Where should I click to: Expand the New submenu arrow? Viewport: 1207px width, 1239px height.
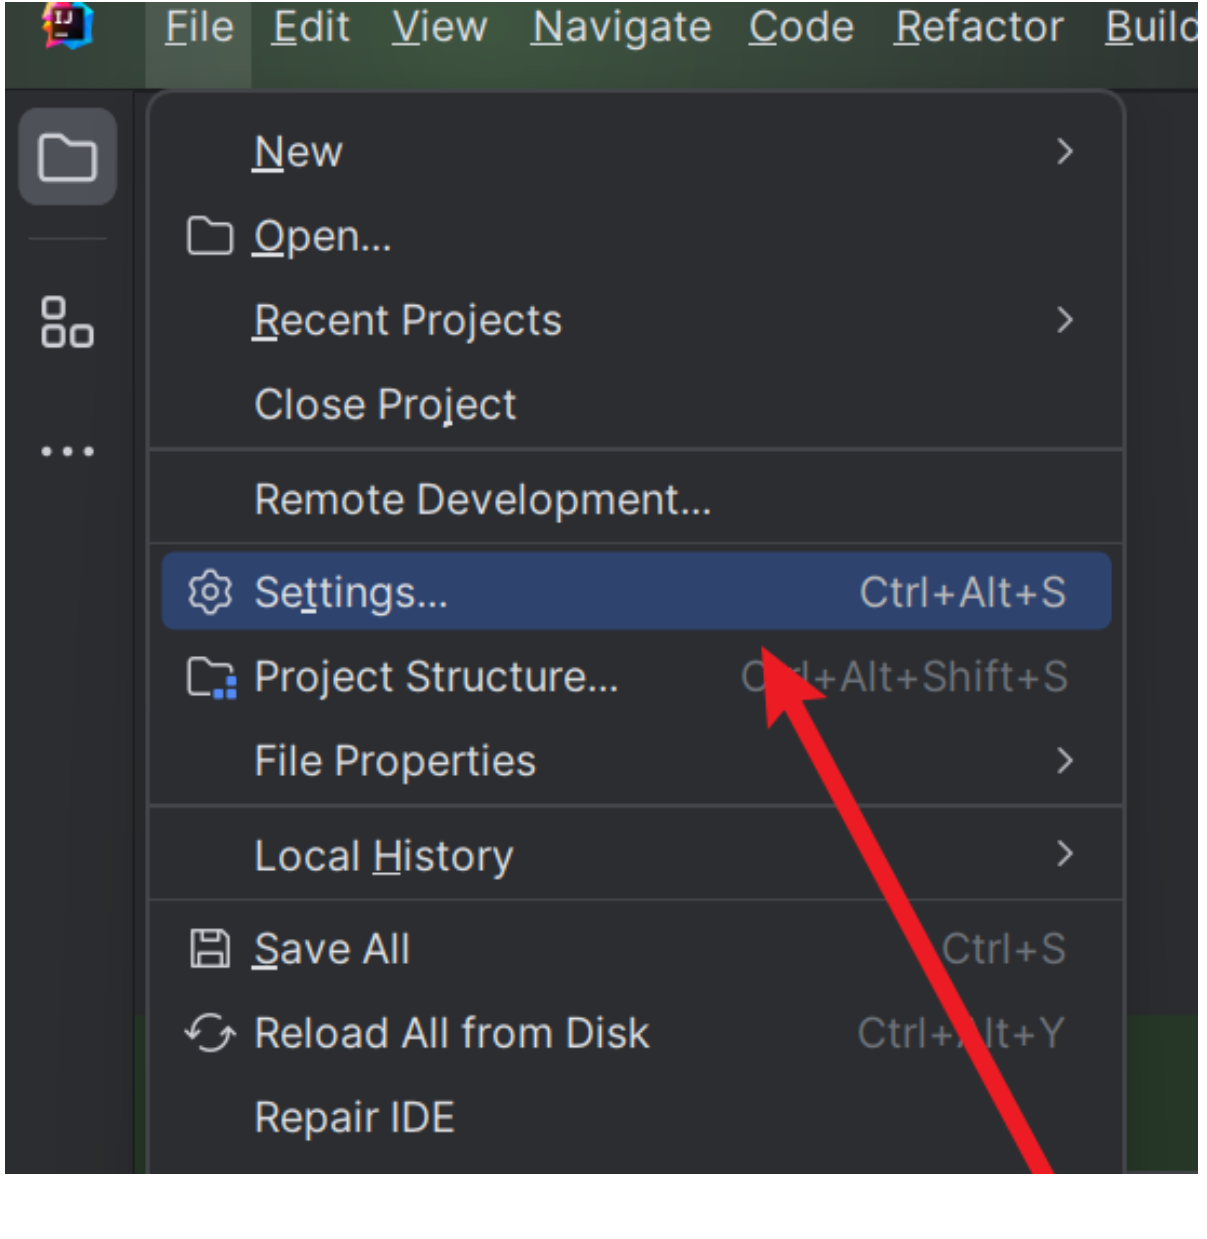[x=1065, y=152]
